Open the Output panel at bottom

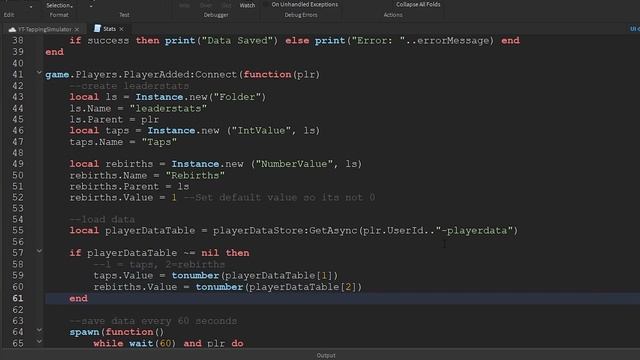(x=326, y=356)
